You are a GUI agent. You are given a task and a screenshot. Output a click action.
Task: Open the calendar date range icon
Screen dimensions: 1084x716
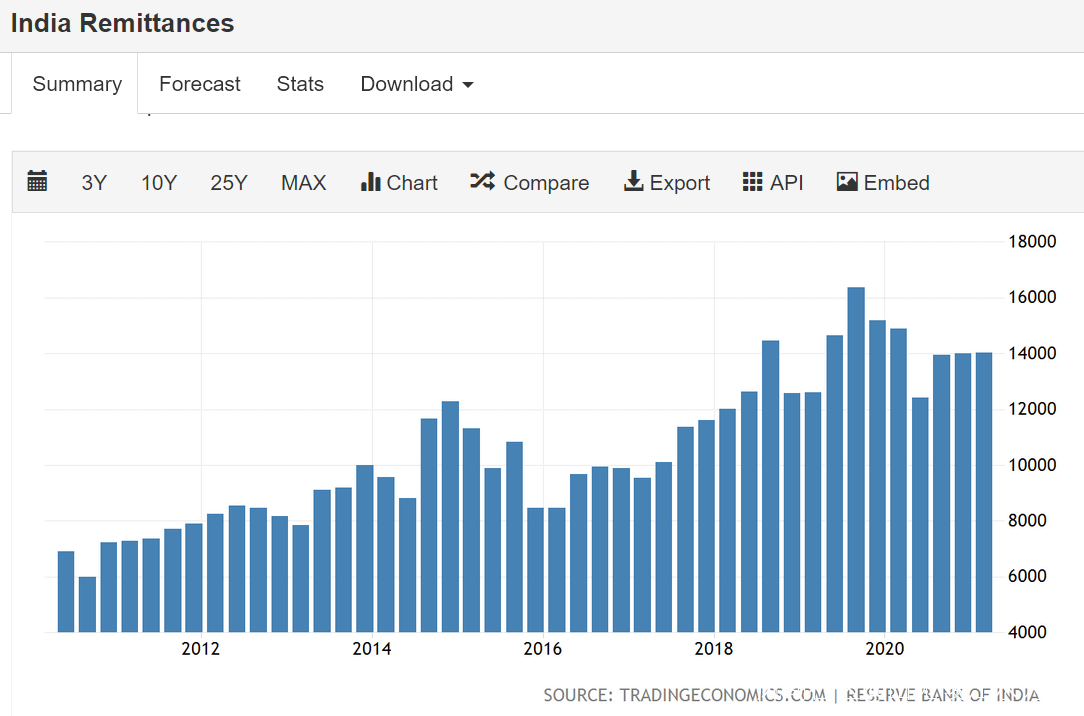tap(37, 182)
